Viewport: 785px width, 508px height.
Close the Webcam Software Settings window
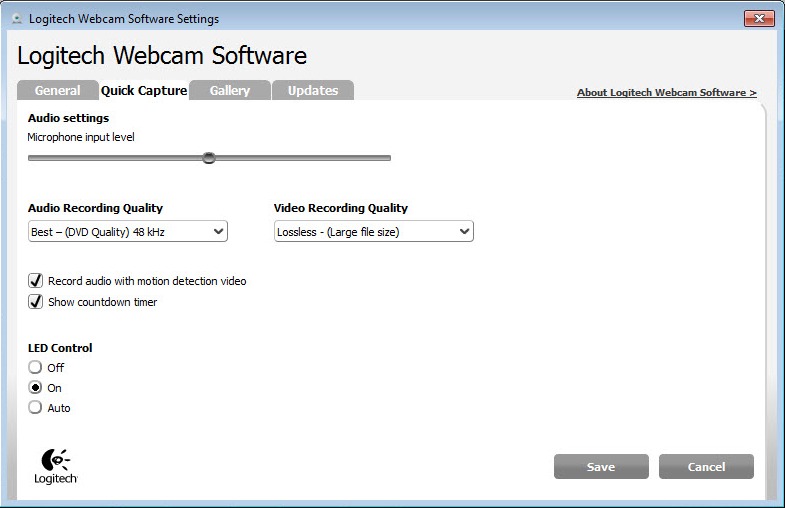point(759,18)
